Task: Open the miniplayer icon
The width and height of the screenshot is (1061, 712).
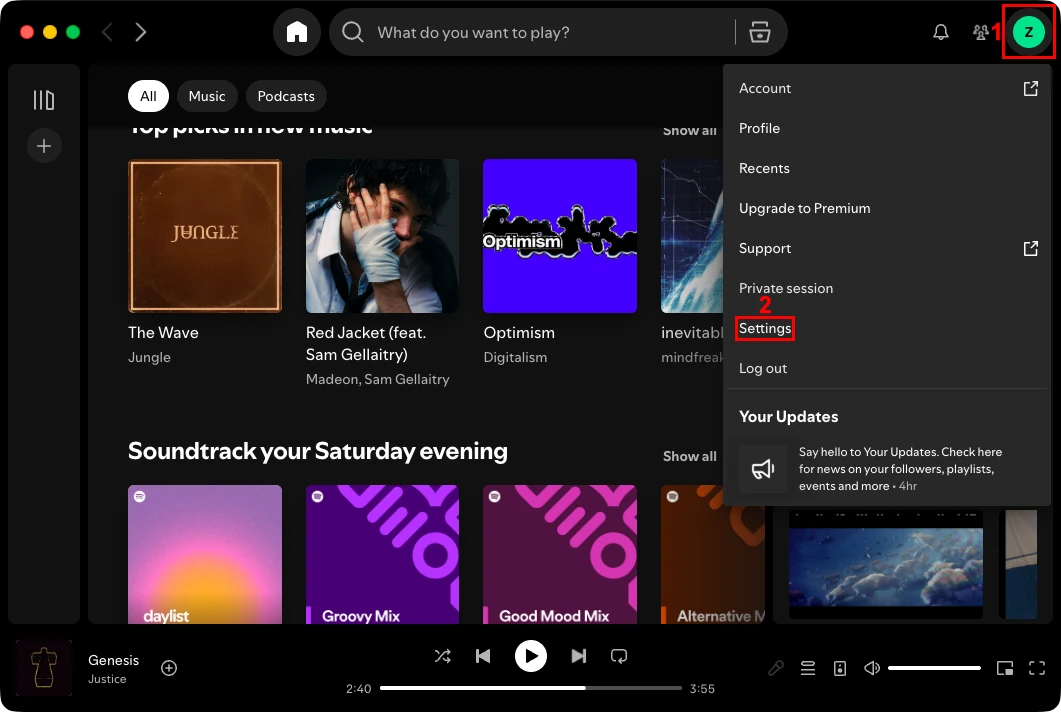Action: 1005,669
